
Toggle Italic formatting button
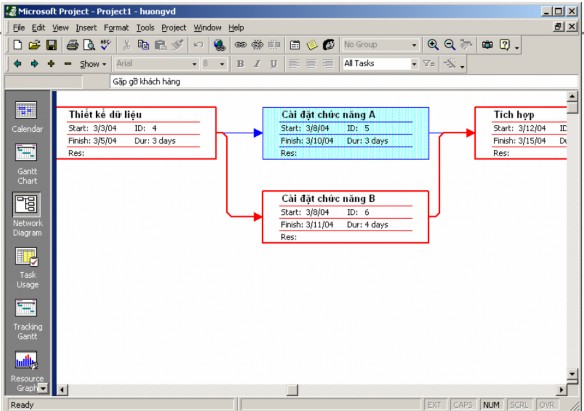tap(257, 64)
